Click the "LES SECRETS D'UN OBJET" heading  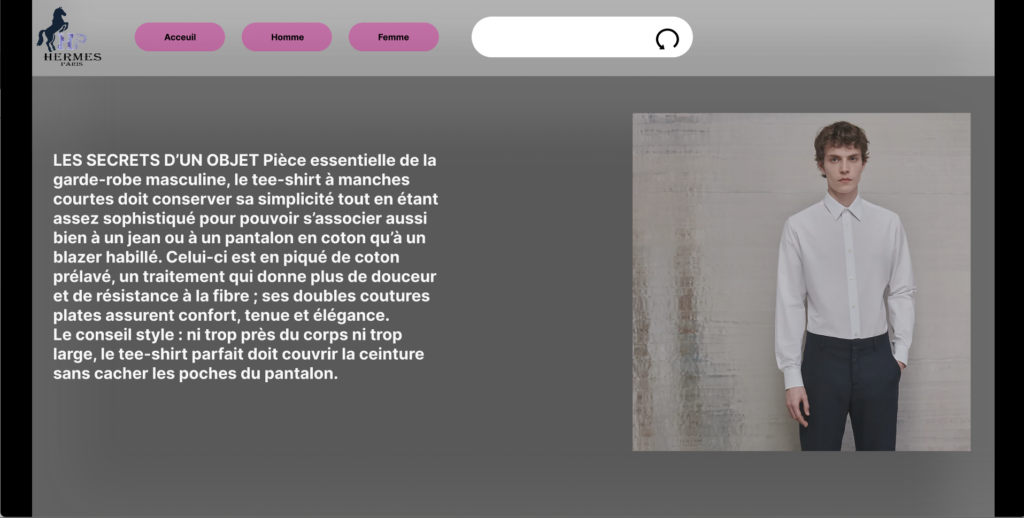(157, 160)
